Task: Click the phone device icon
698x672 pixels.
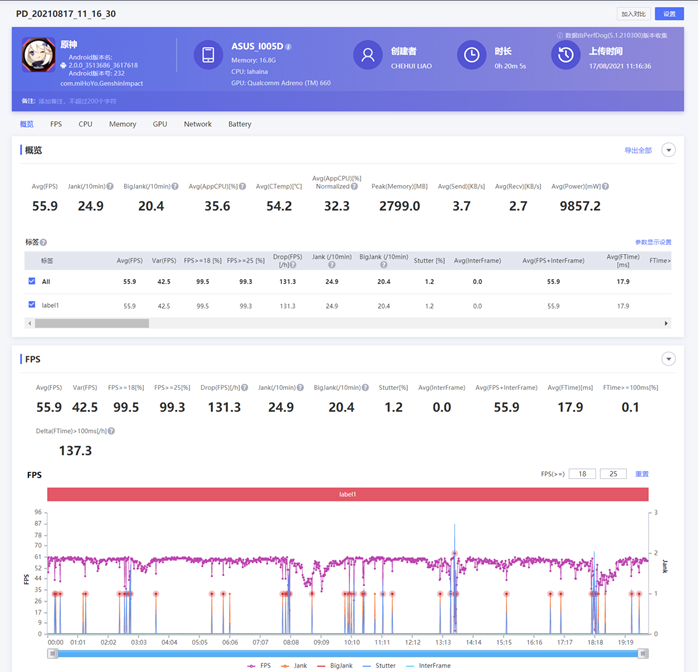Action: coord(208,56)
